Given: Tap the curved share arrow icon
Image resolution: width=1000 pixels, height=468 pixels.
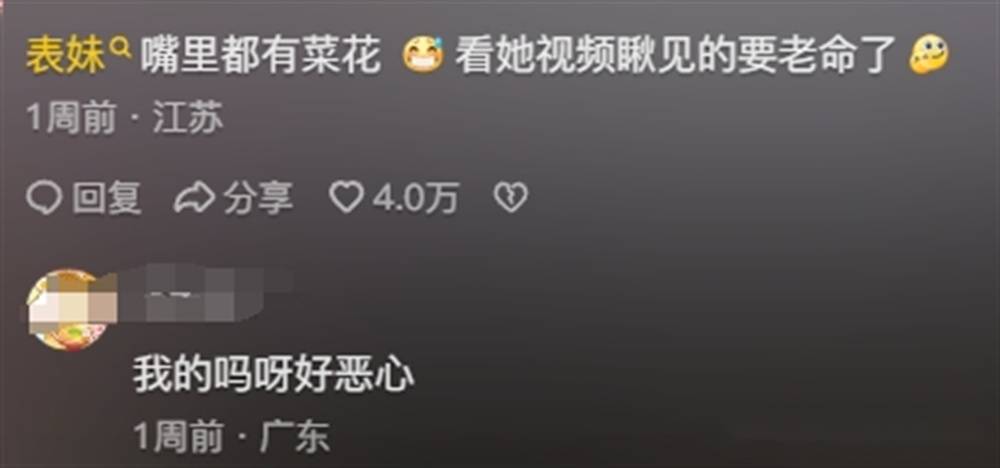Looking at the screenshot, I should (195, 198).
